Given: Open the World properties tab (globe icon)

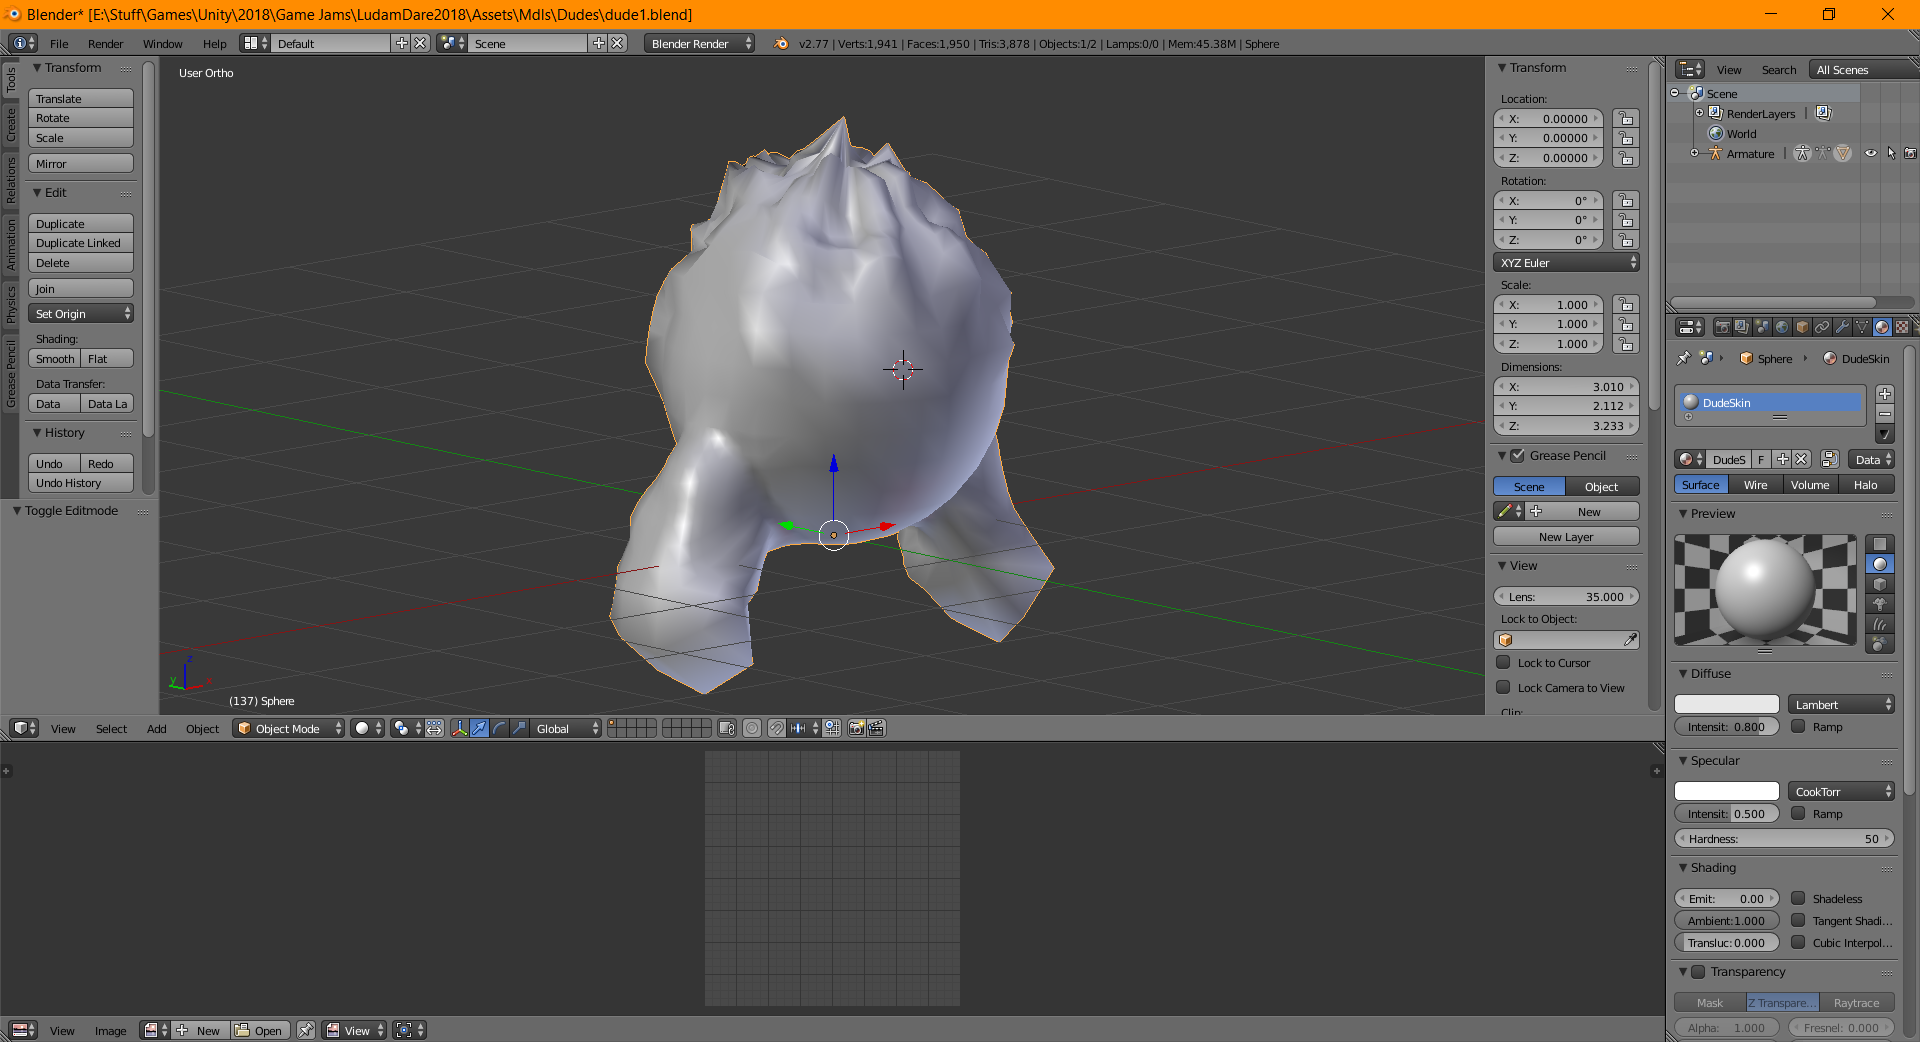Looking at the screenshot, I should point(1782,327).
